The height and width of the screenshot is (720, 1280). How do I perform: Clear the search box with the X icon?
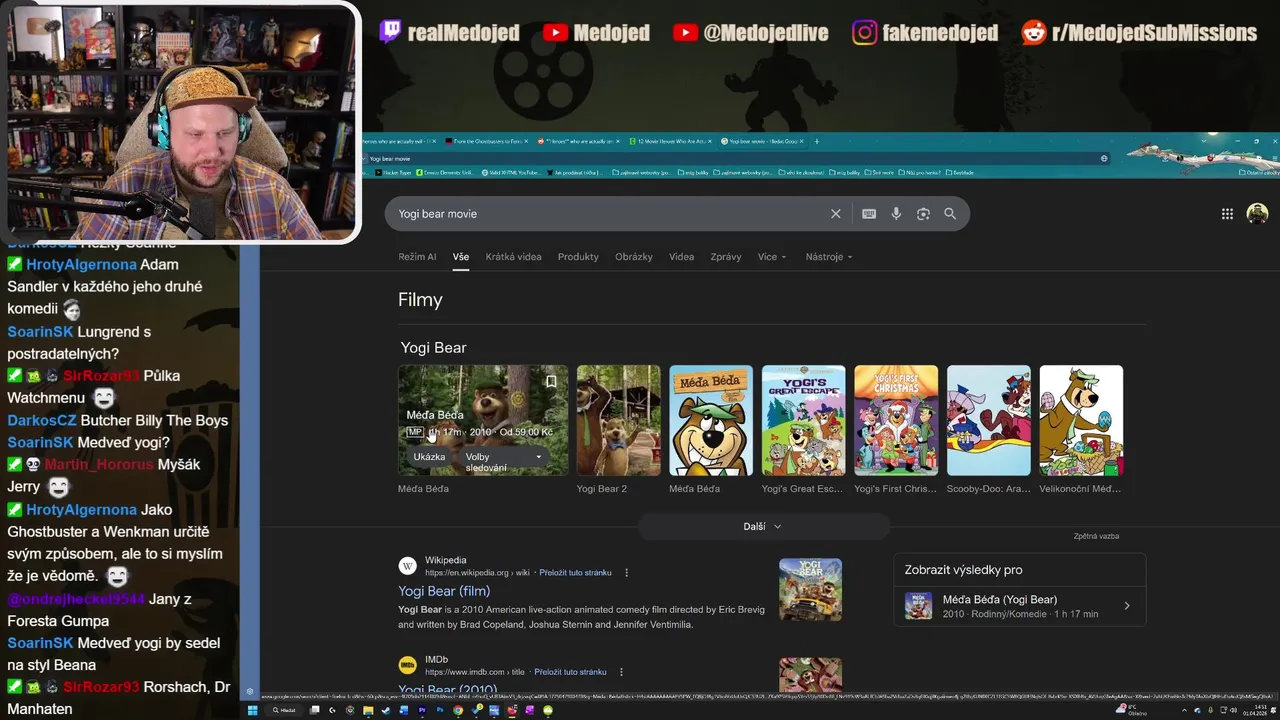pyautogui.click(x=836, y=214)
